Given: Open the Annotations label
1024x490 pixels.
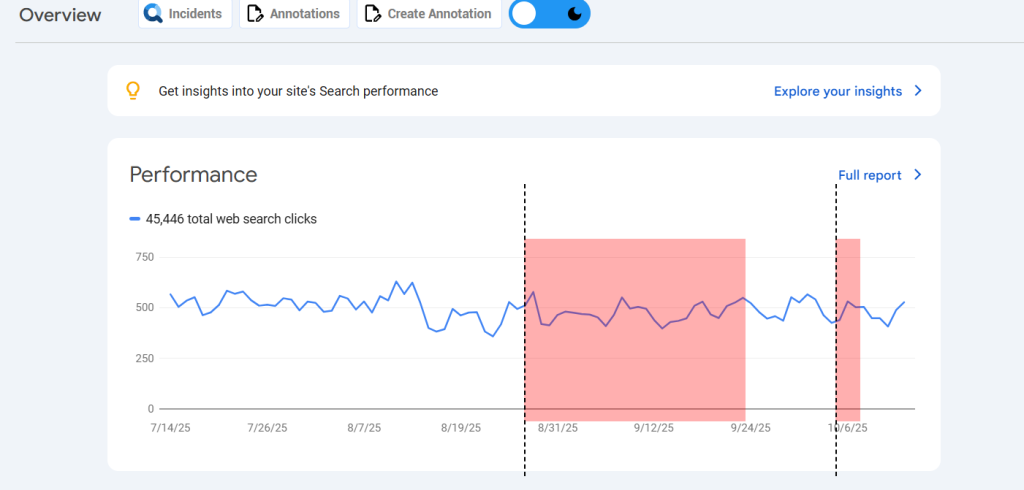Looking at the screenshot, I should 305,14.
